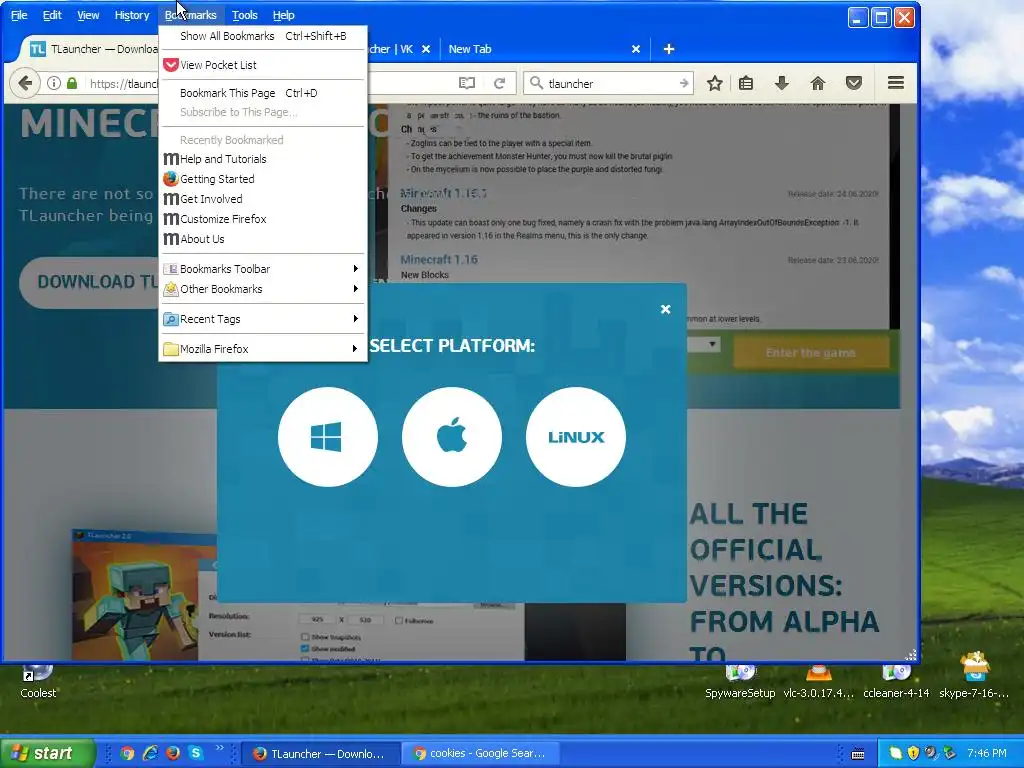Select View Pocket List
The image size is (1024, 768).
[x=263, y=65]
